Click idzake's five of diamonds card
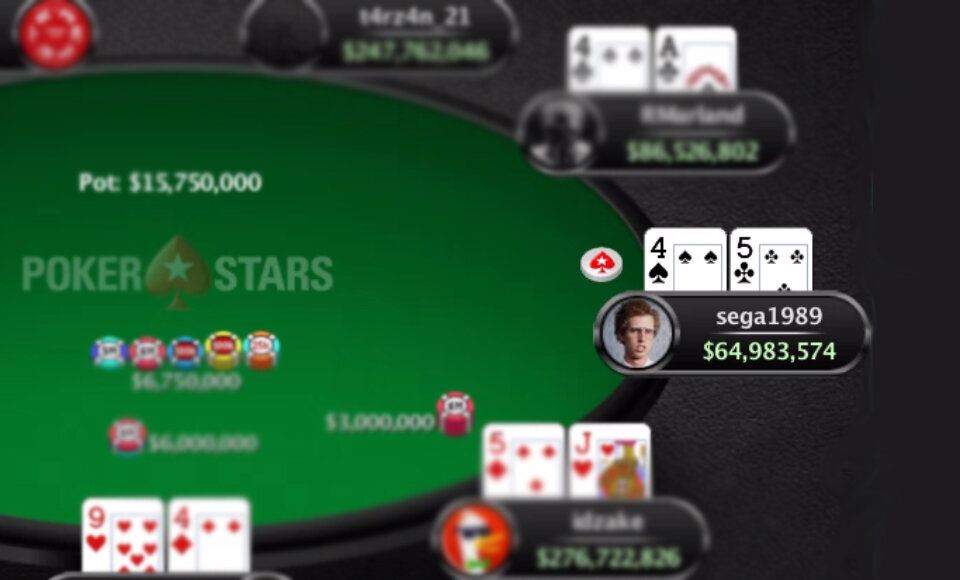 coord(523,461)
